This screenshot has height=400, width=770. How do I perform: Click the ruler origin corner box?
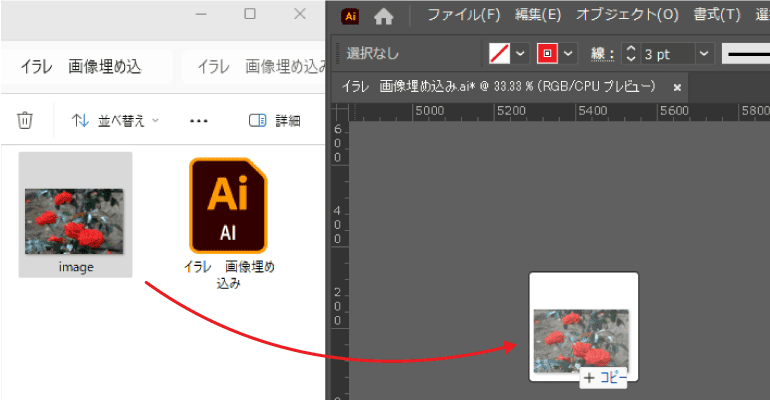[x=340, y=112]
